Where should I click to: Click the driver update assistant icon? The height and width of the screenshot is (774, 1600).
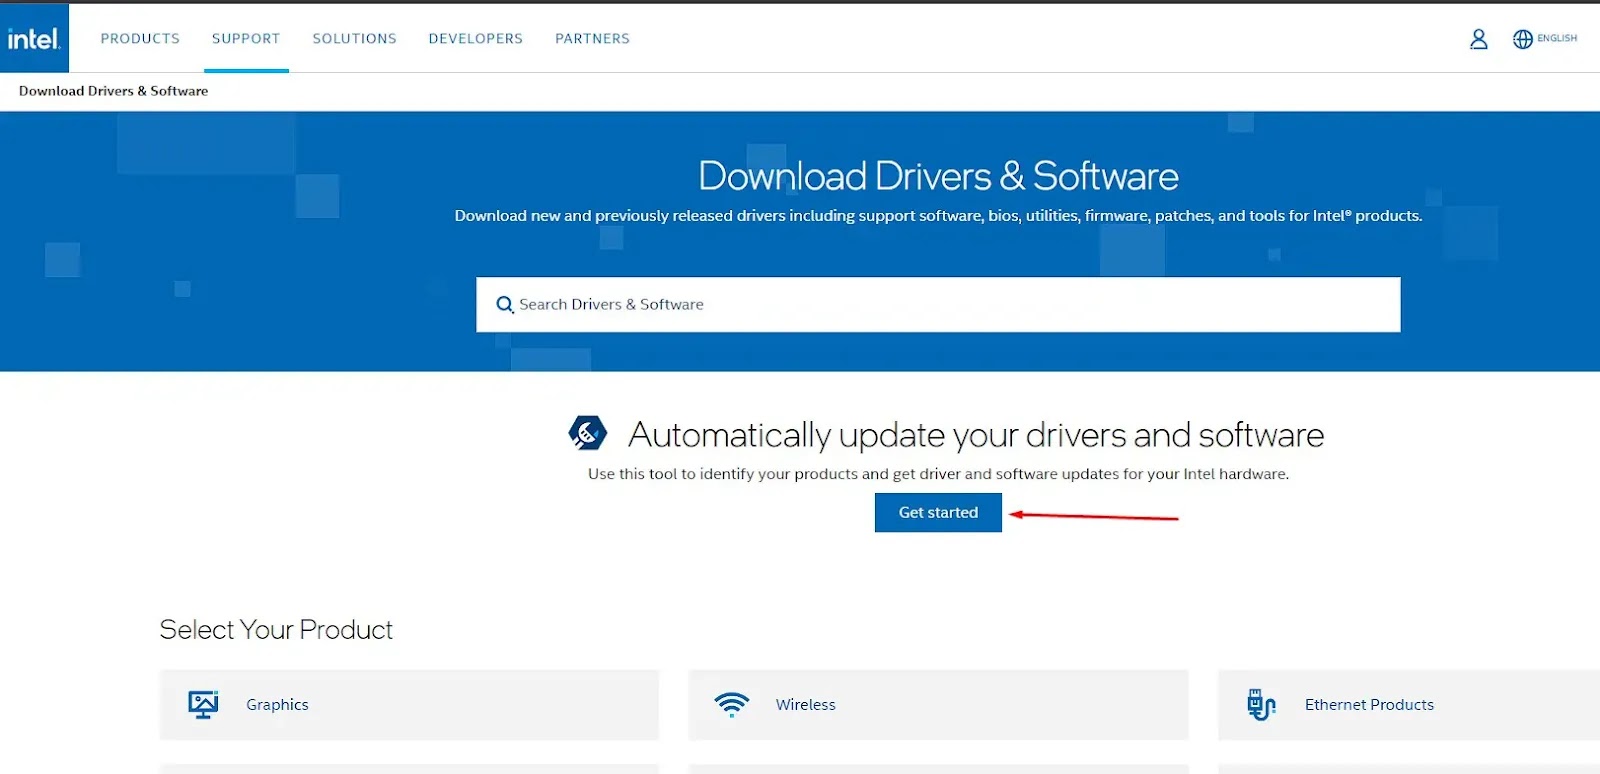(x=588, y=434)
